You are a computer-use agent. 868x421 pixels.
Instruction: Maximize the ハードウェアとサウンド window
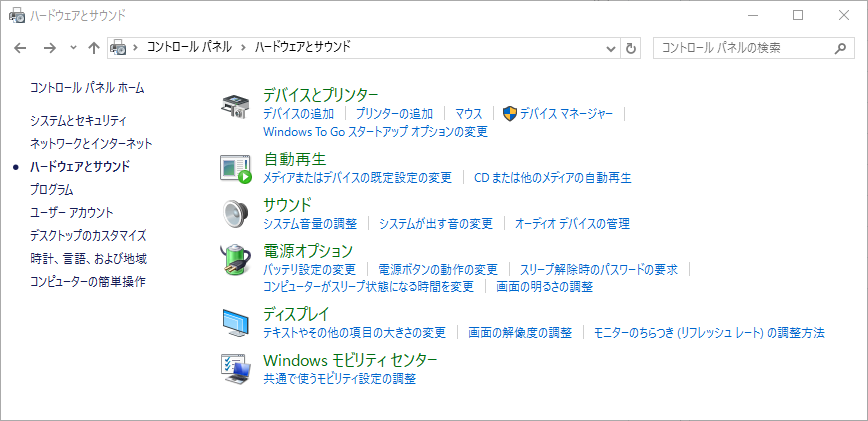click(x=798, y=15)
